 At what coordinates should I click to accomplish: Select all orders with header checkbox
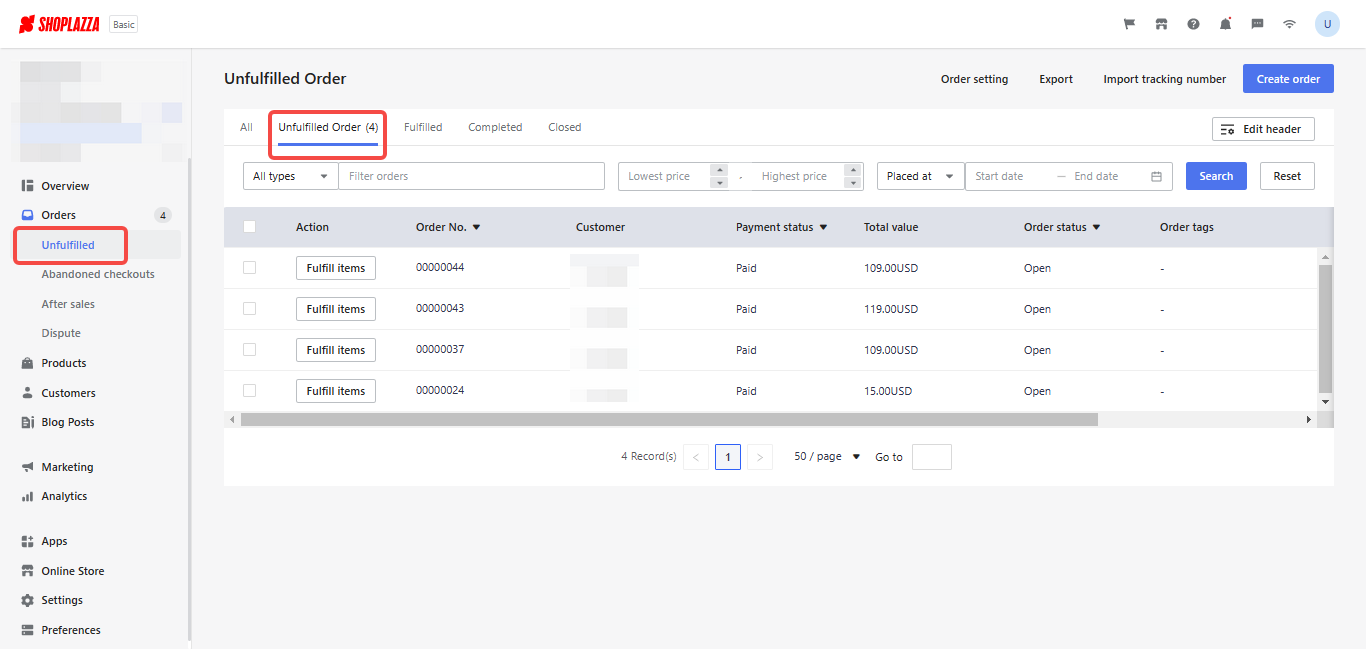click(249, 227)
